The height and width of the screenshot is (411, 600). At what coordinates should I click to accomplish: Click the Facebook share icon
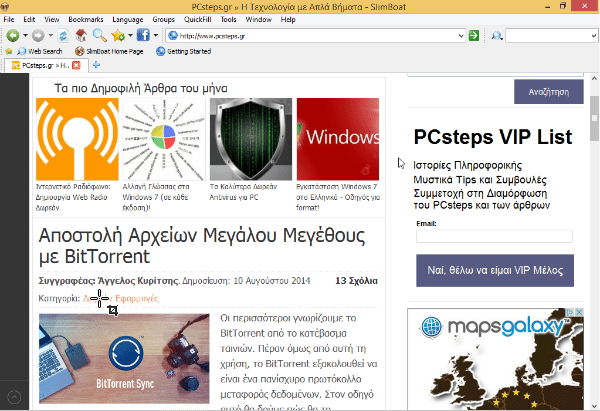(x=143, y=35)
